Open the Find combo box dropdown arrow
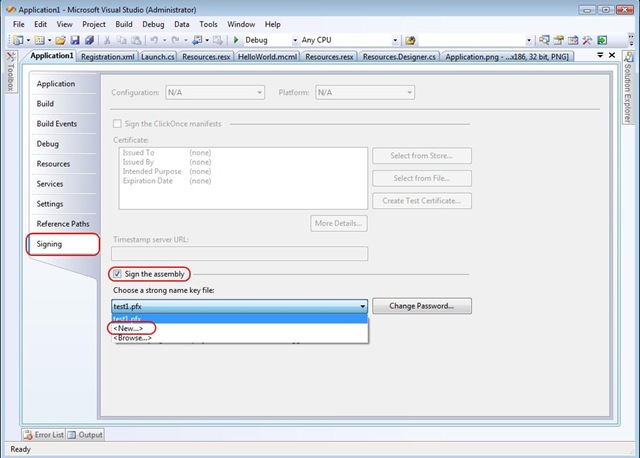This screenshot has width=640, height=458. pyautogui.click(x=529, y=40)
